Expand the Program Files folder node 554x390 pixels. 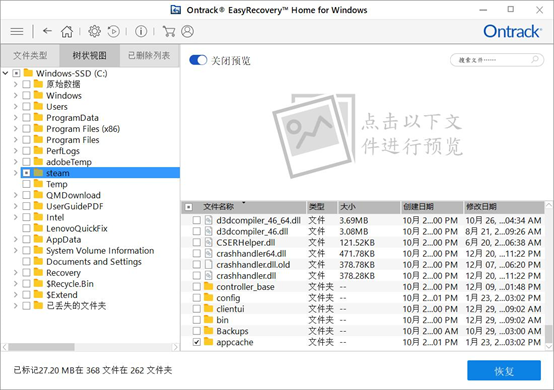[x=15, y=140]
